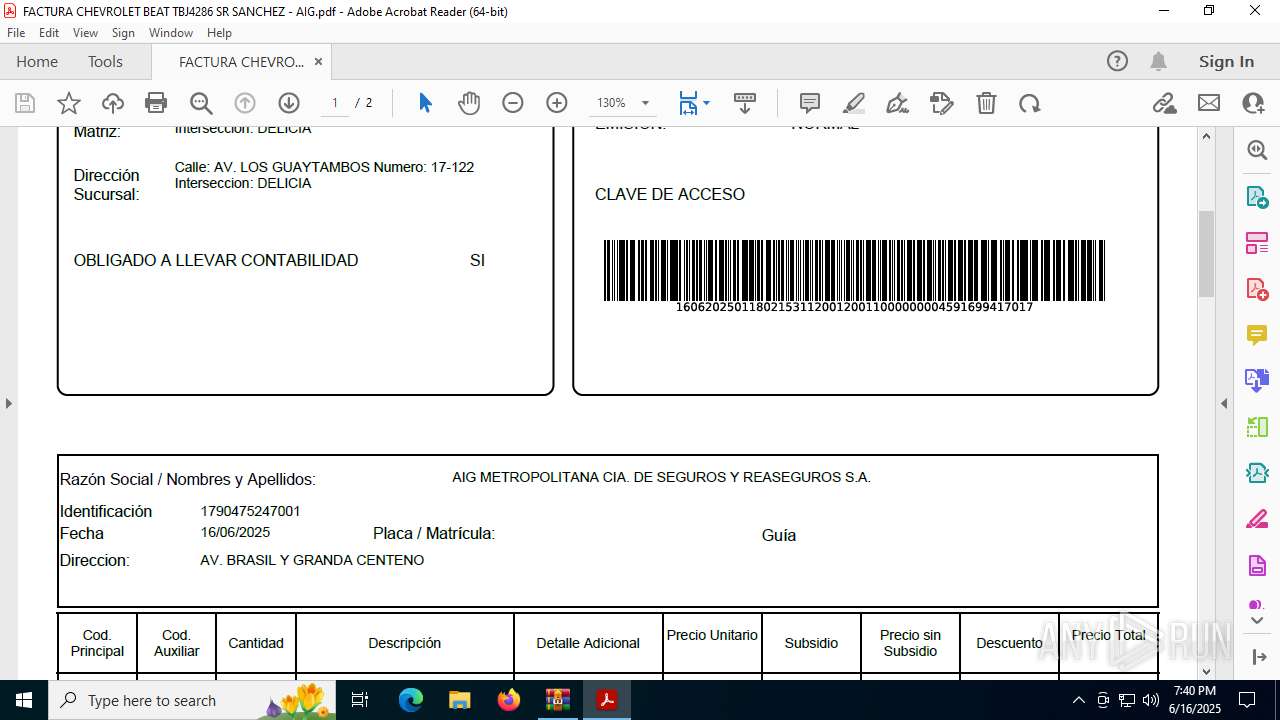The height and width of the screenshot is (720, 1280).
Task: Open fill and sign tool
Action: 942,103
